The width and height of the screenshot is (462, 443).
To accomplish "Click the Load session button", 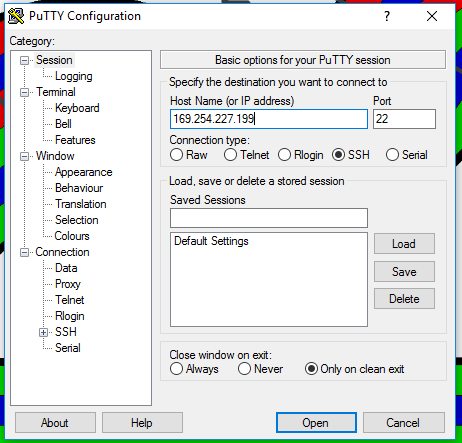I will click(x=404, y=244).
